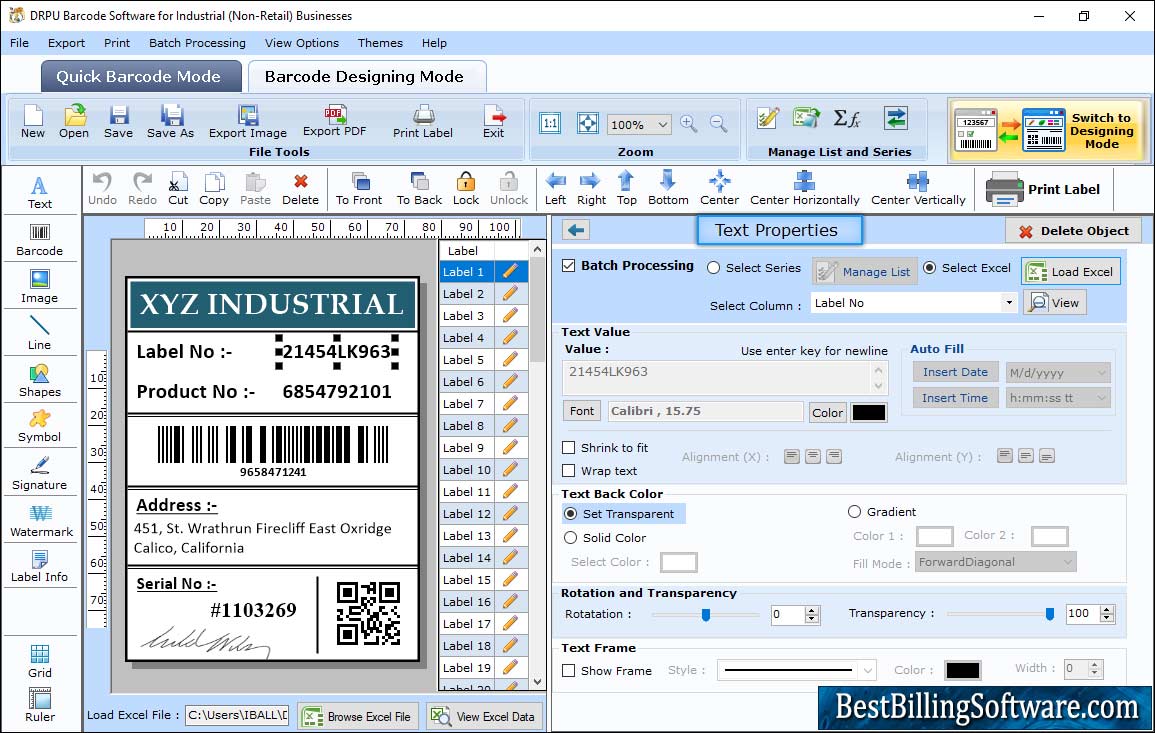Viewport: 1155px width, 733px height.
Task: Click the Load Excel File path field
Action: pyautogui.click(x=236, y=715)
